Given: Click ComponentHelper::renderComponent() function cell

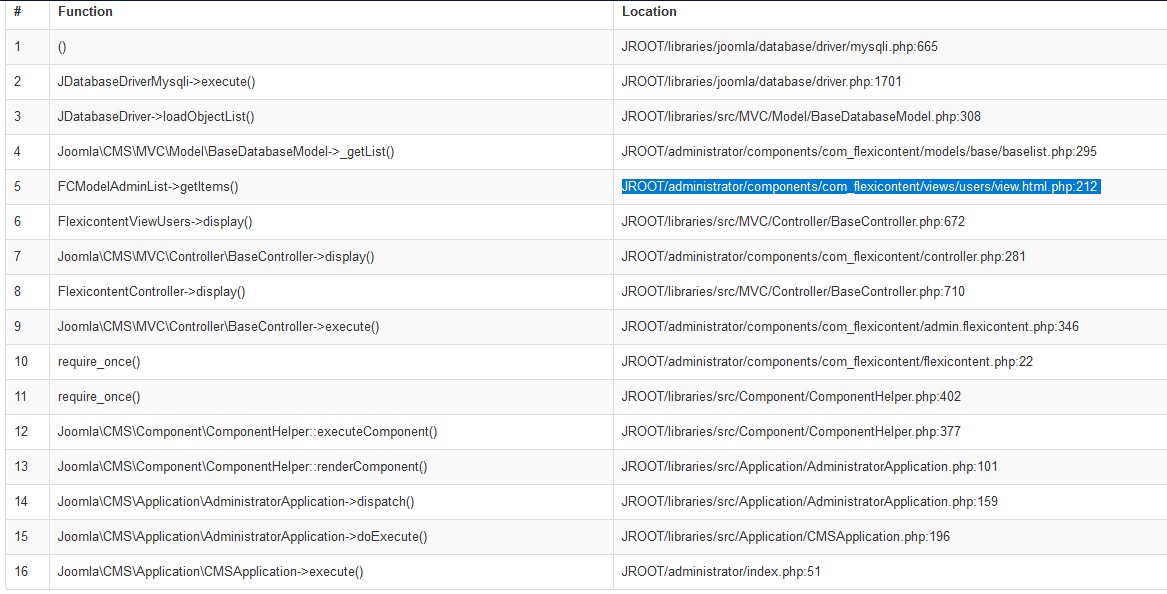Looking at the screenshot, I should [x=242, y=467].
